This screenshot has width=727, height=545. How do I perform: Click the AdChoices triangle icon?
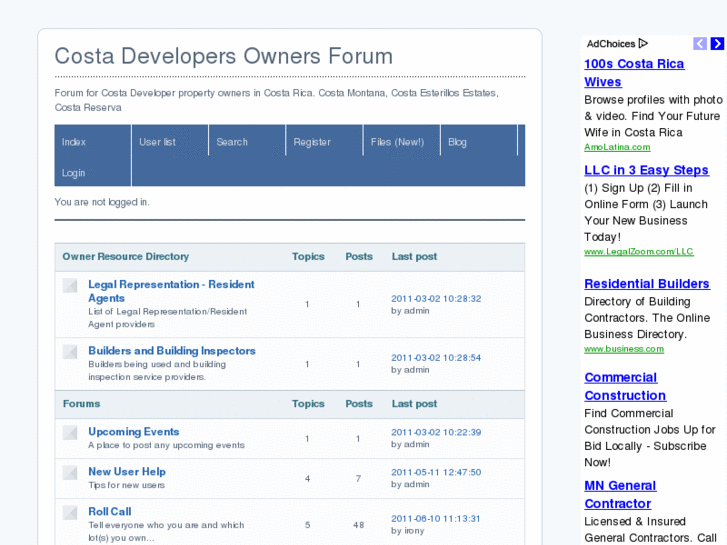point(643,44)
